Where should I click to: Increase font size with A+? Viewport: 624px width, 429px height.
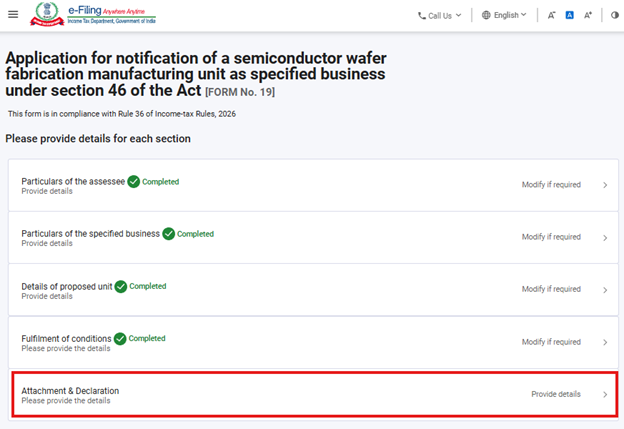[588, 15]
